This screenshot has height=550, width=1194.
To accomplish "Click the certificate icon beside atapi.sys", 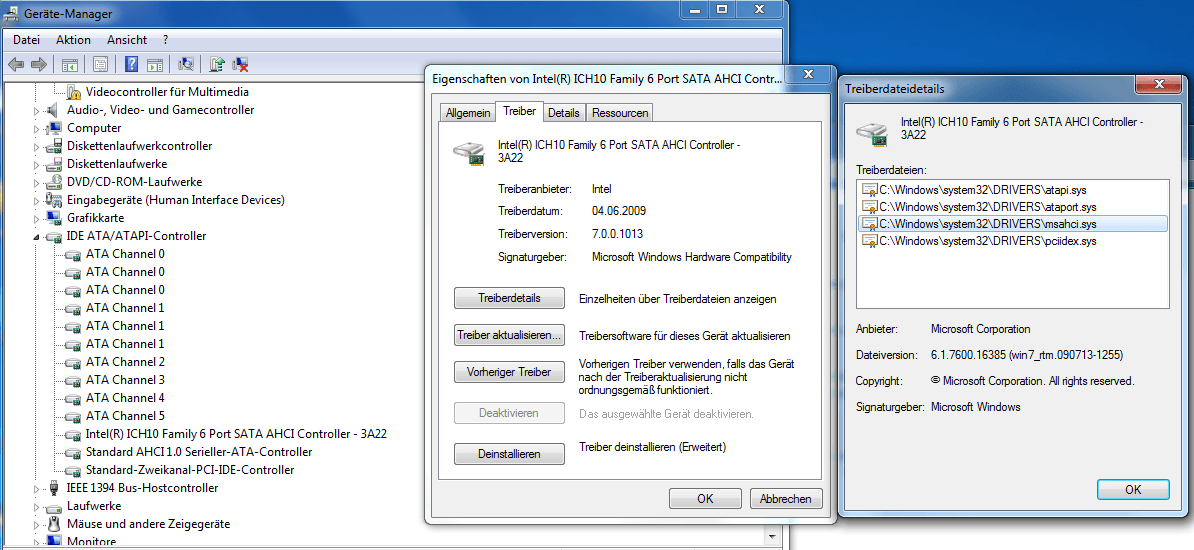I will click(870, 189).
